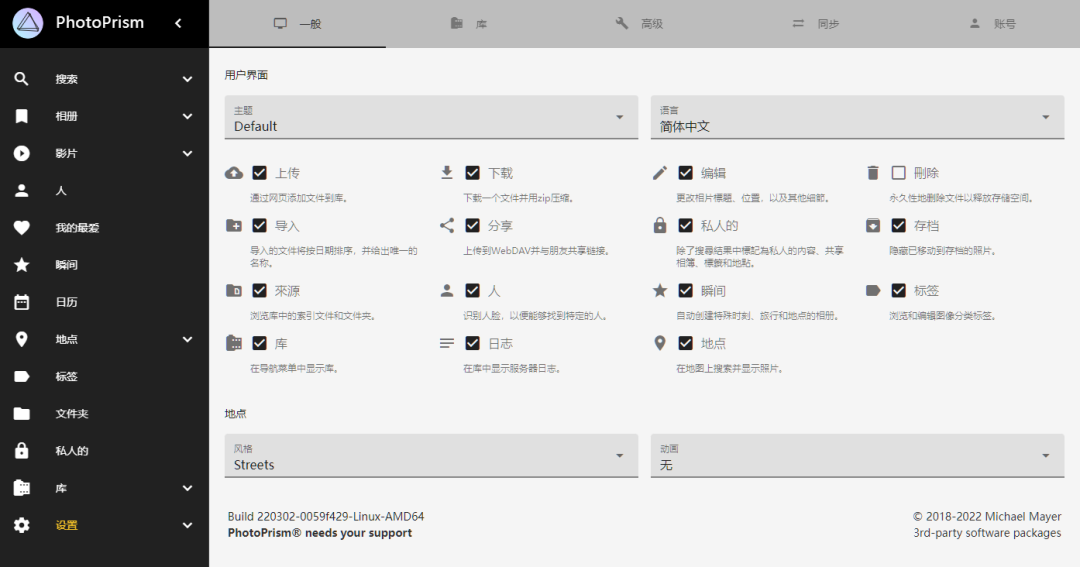Click the PhotoPrism logo icon
Image resolution: width=1080 pixels, height=567 pixels.
pyautogui.click(x=28, y=23)
